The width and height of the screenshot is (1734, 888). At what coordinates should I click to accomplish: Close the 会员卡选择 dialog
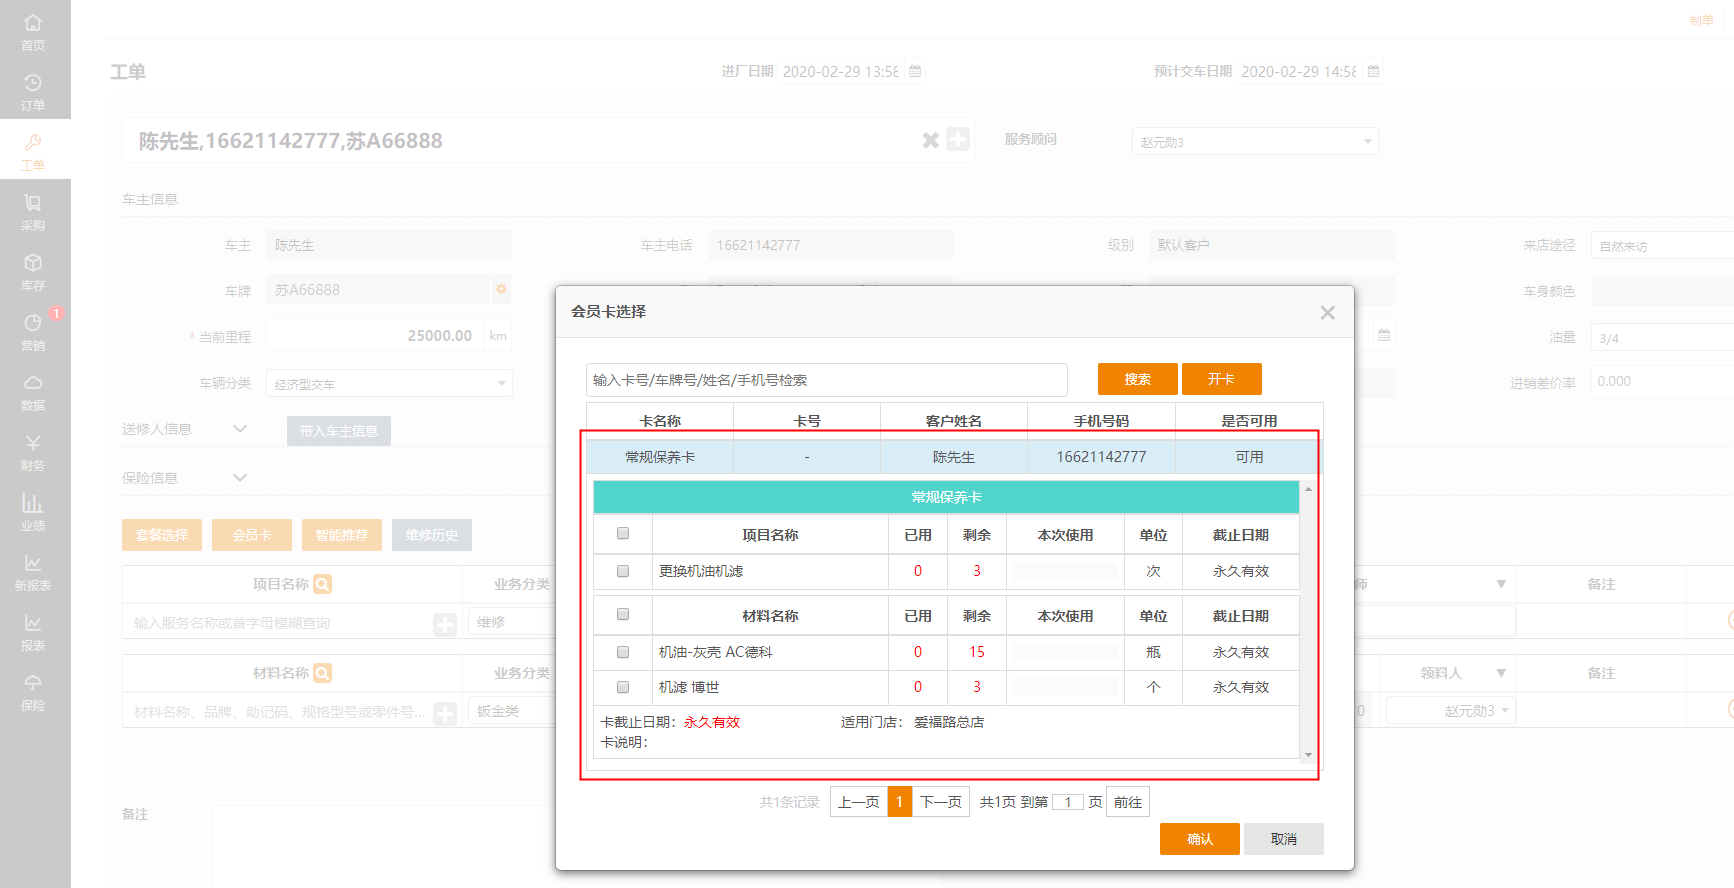click(x=1327, y=313)
